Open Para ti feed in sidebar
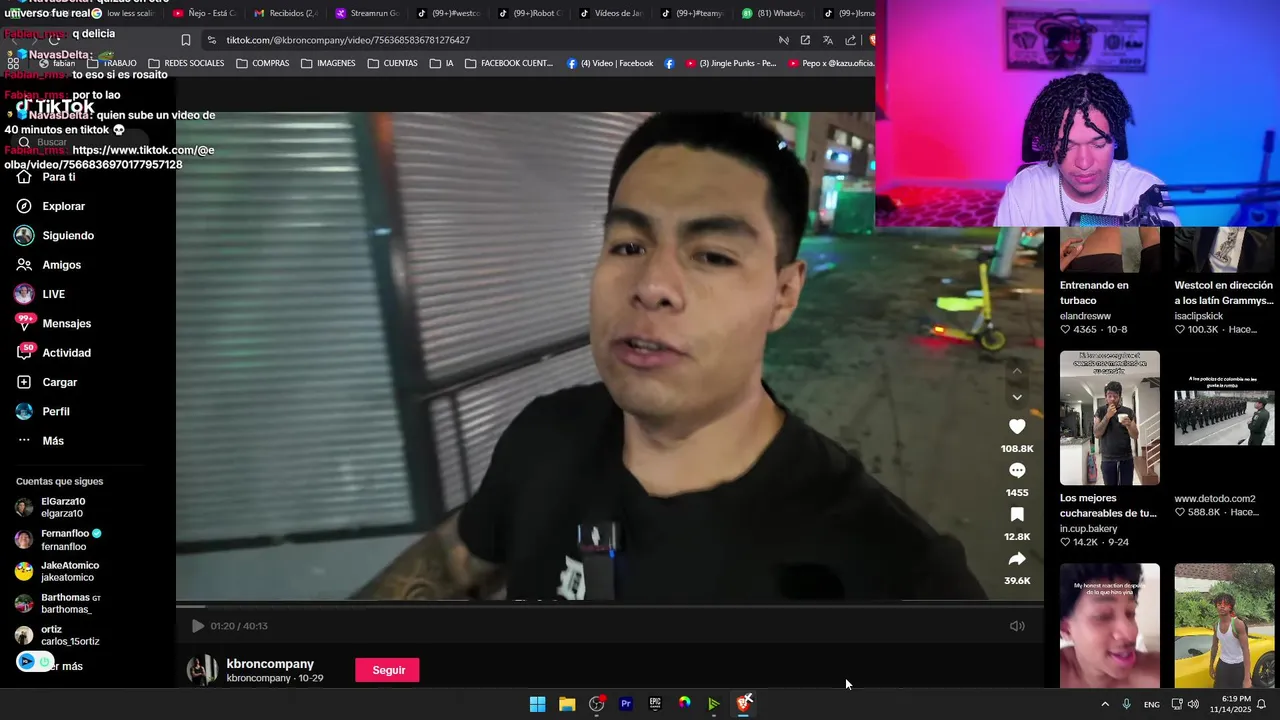The width and height of the screenshot is (1280, 720). pyautogui.click(x=59, y=177)
